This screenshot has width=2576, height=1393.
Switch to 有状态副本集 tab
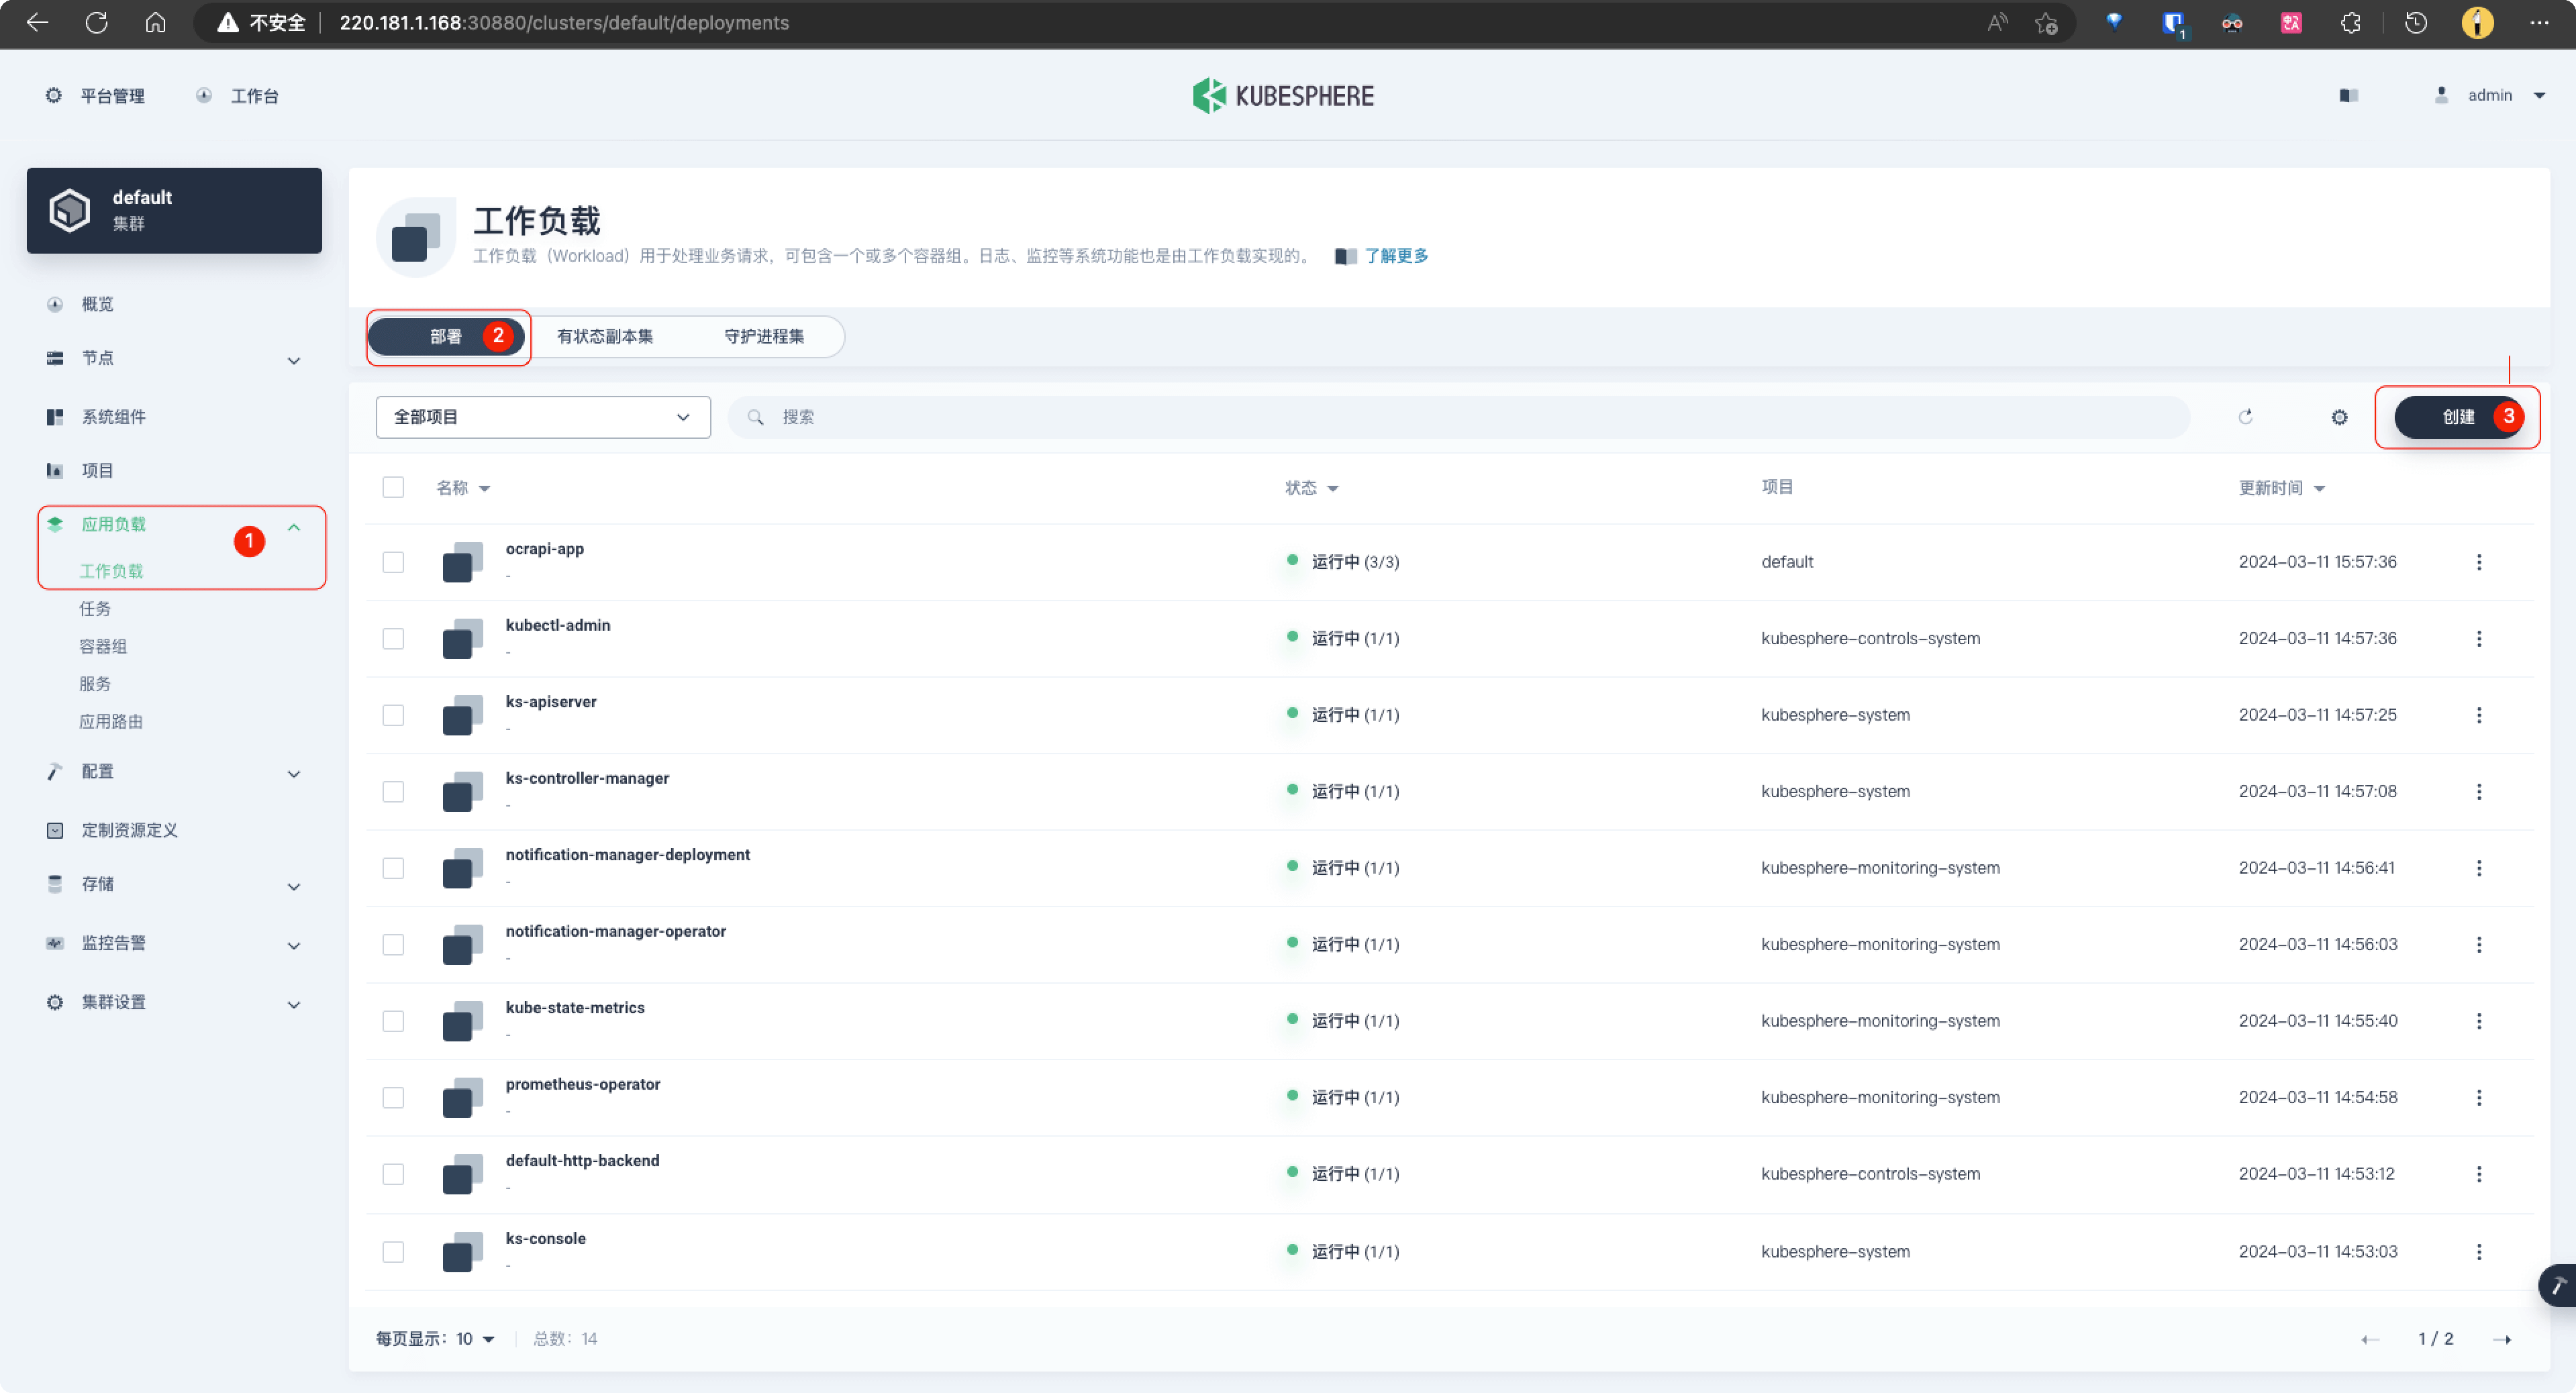tap(605, 336)
